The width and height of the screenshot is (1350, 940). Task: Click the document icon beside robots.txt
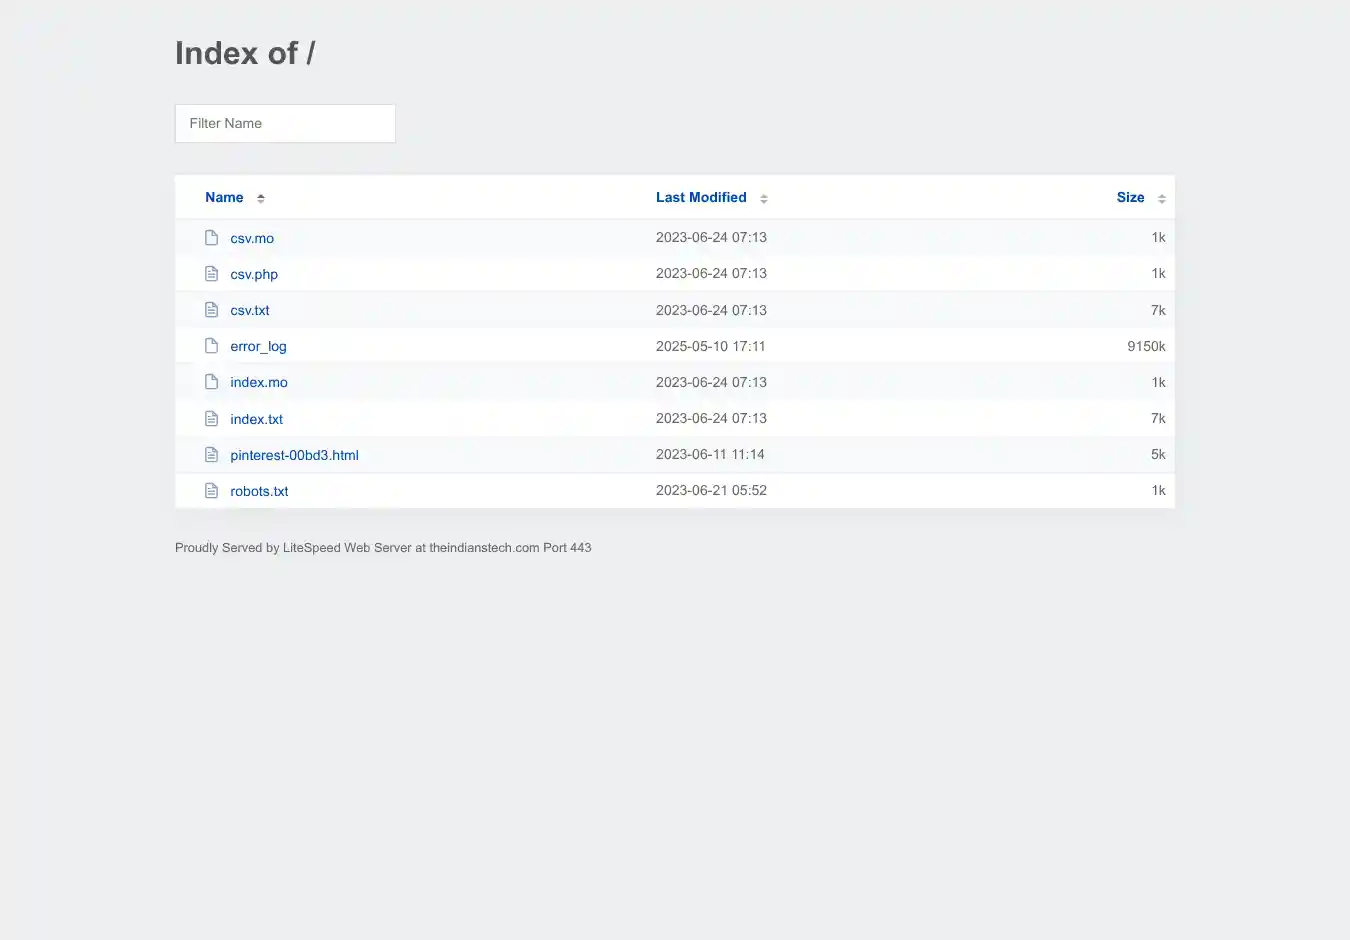click(x=211, y=491)
